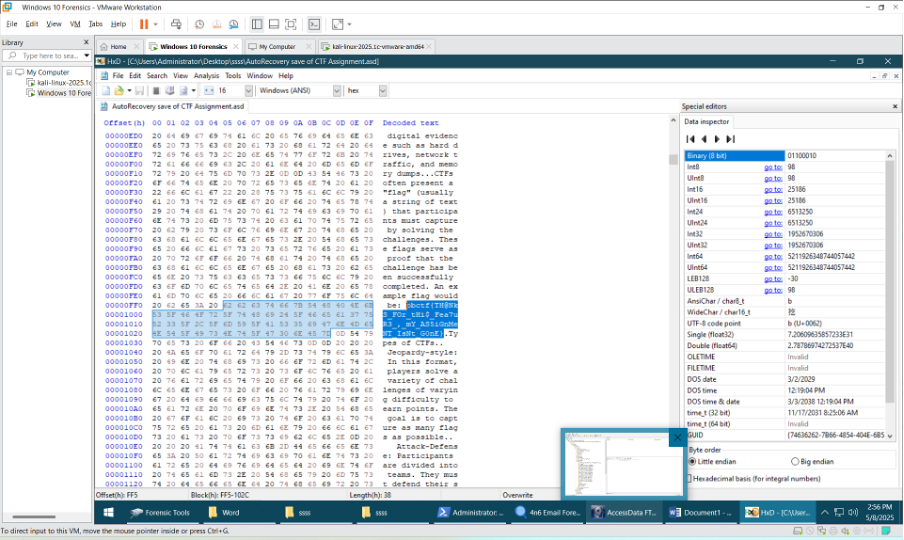
Task: Open the hex offset base dropdown
Action: [x=382, y=90]
